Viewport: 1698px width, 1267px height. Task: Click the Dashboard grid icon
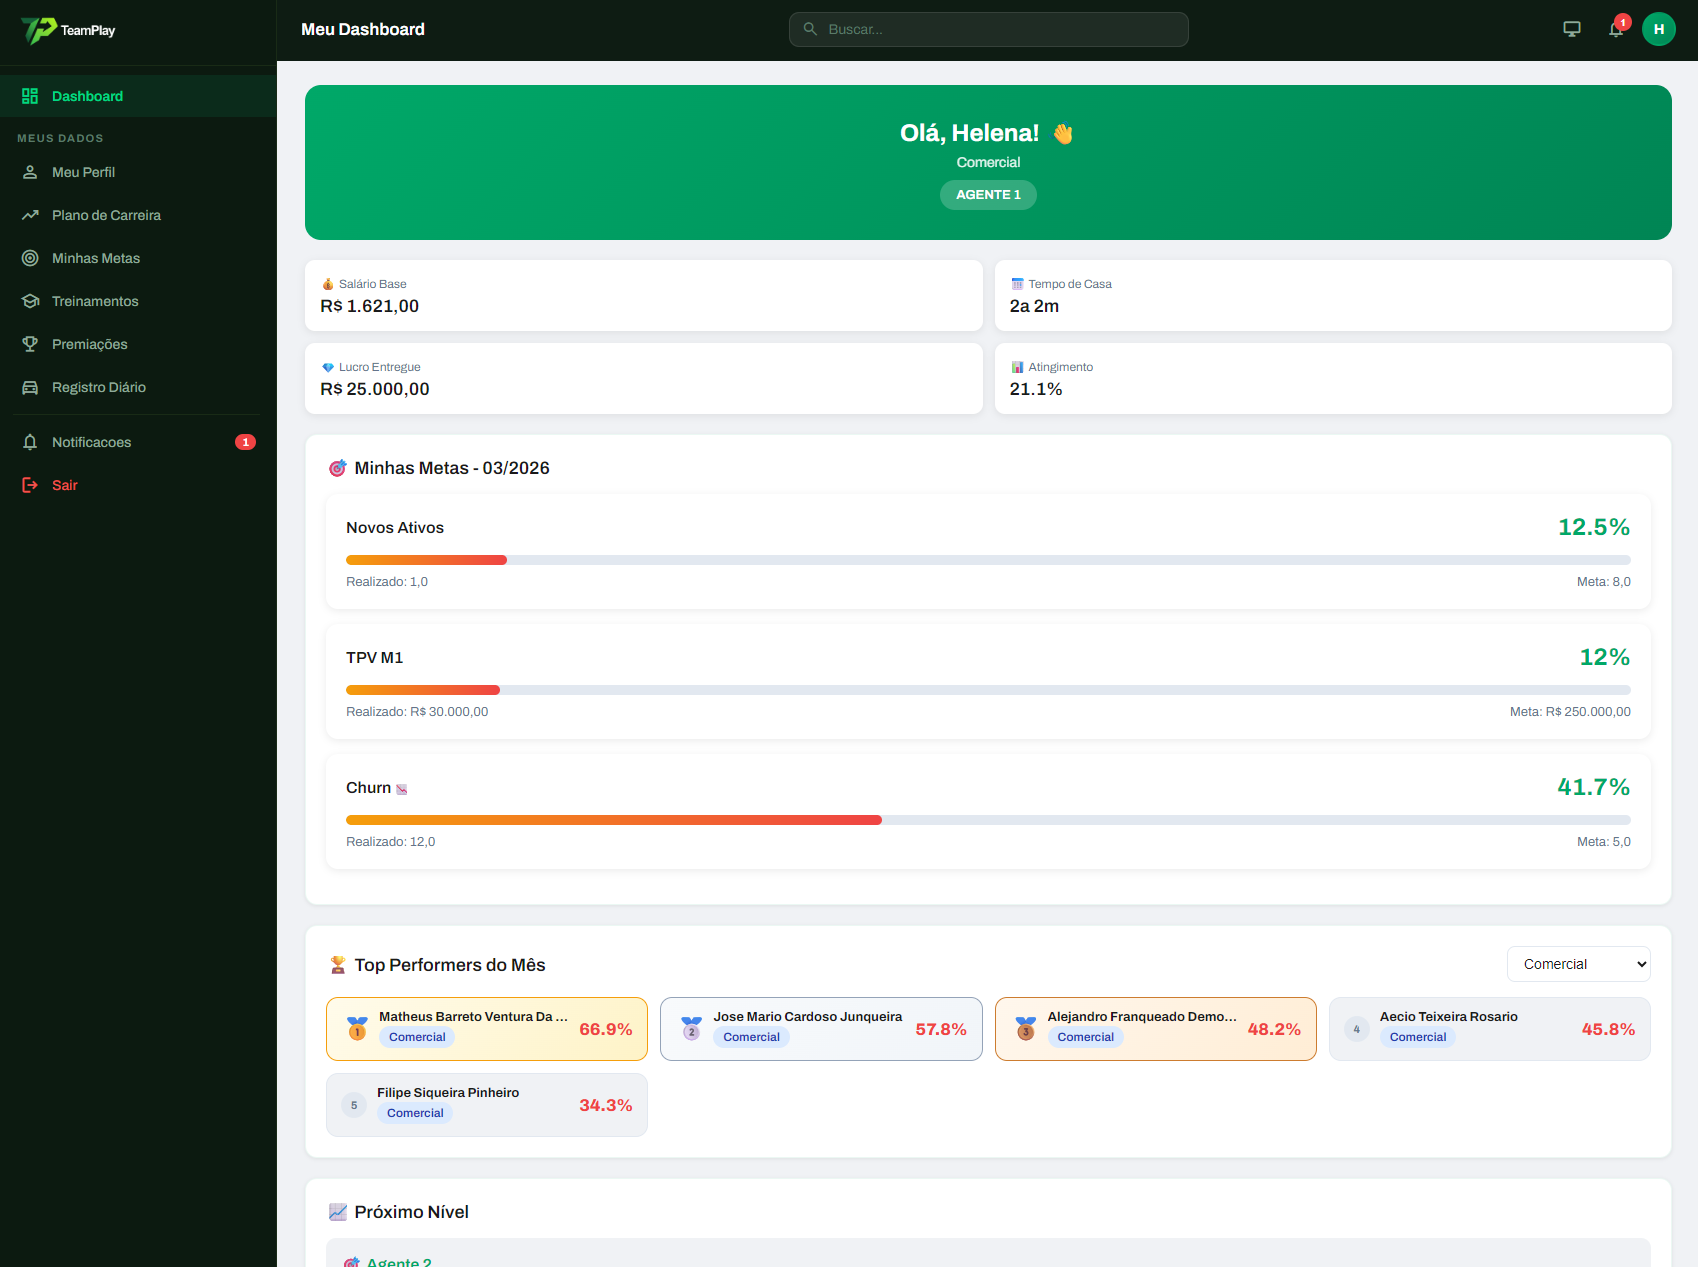pos(30,96)
